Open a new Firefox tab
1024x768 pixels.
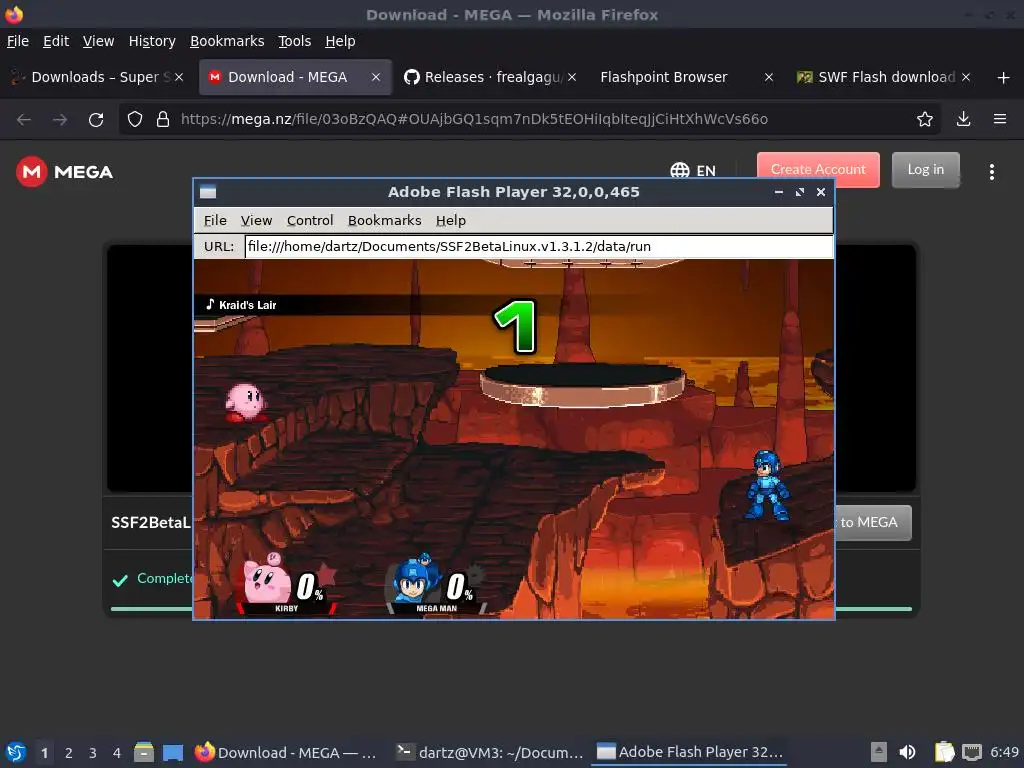pyautogui.click(x=1004, y=78)
